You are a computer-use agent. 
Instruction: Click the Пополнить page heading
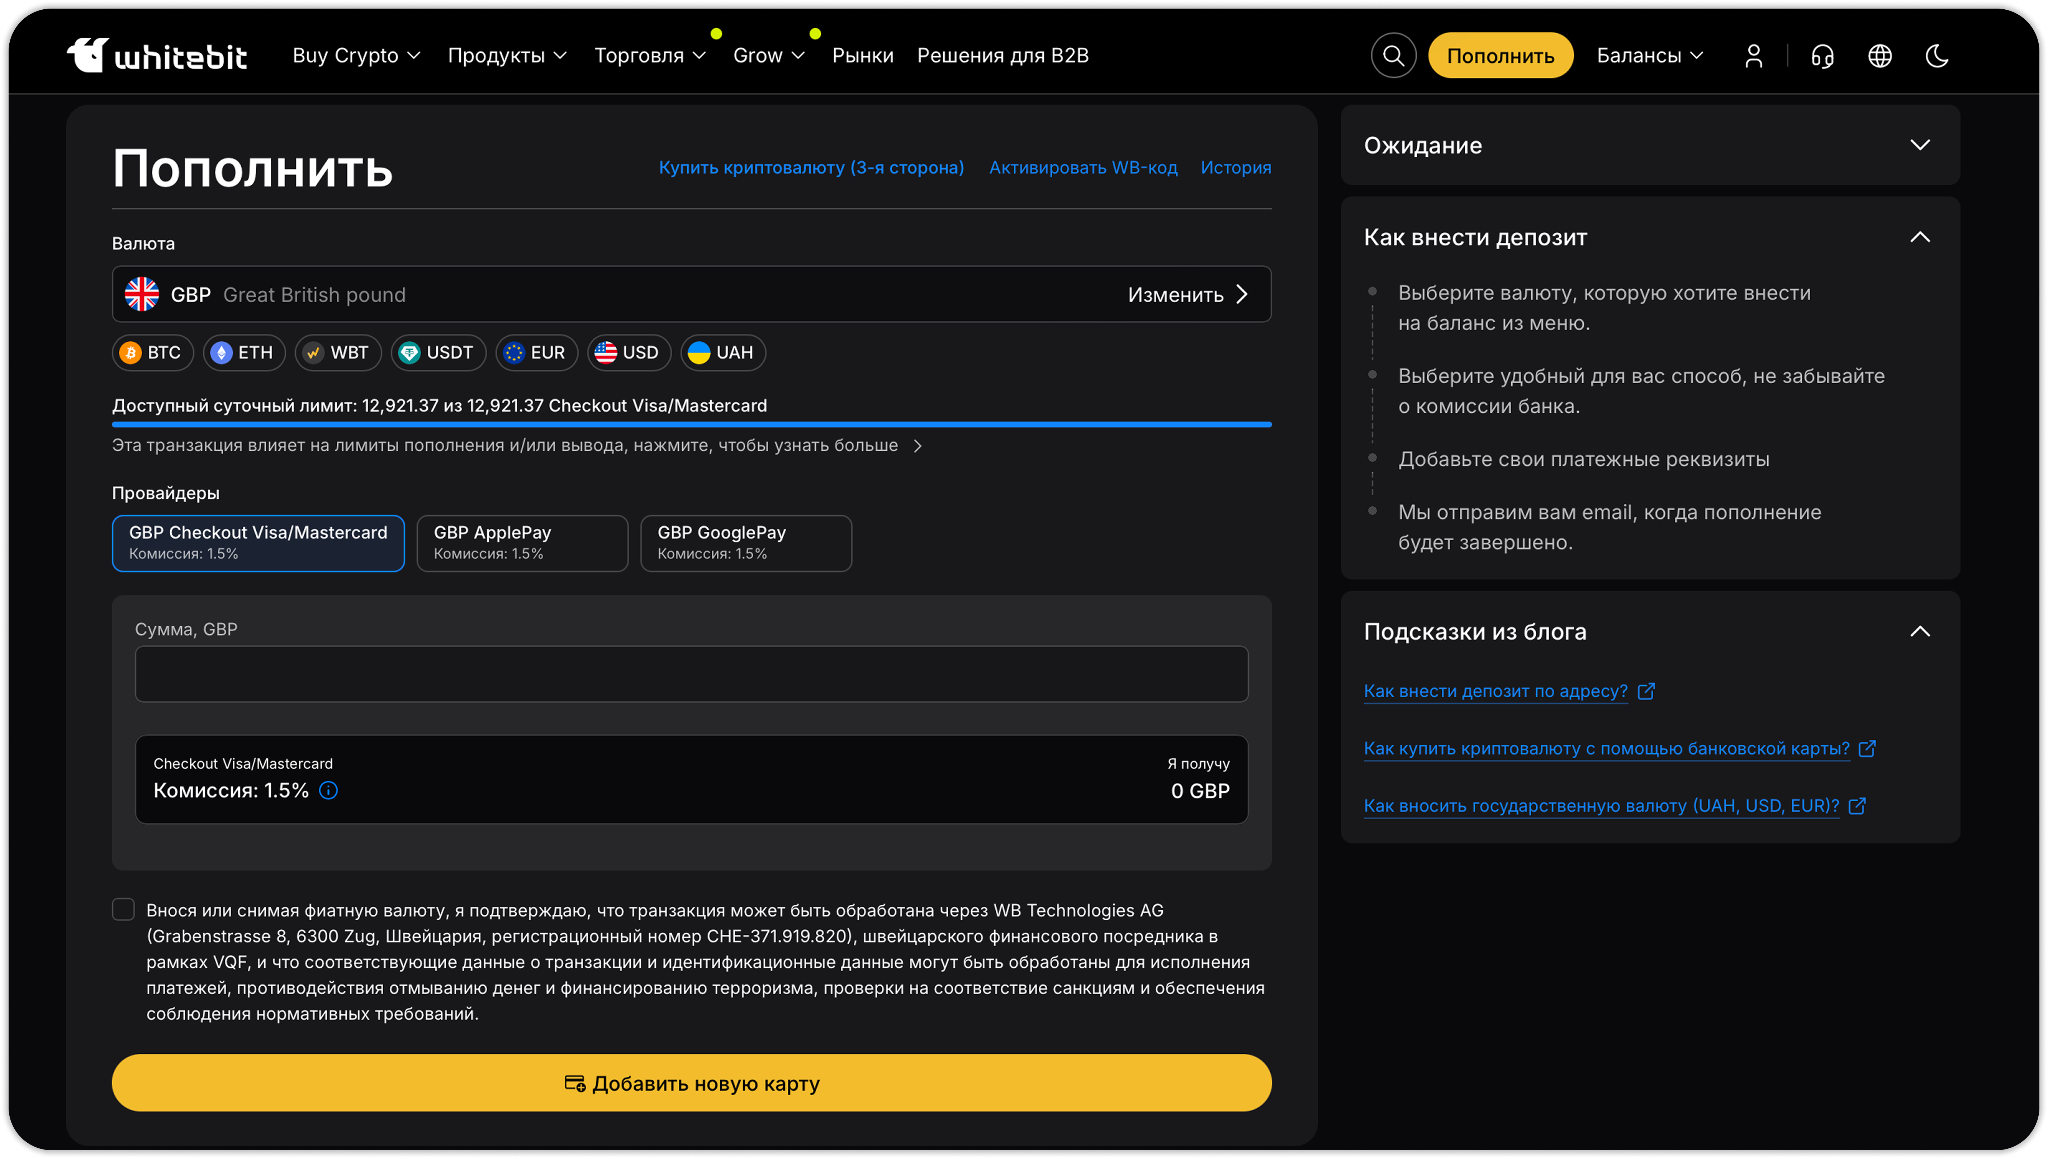click(253, 167)
